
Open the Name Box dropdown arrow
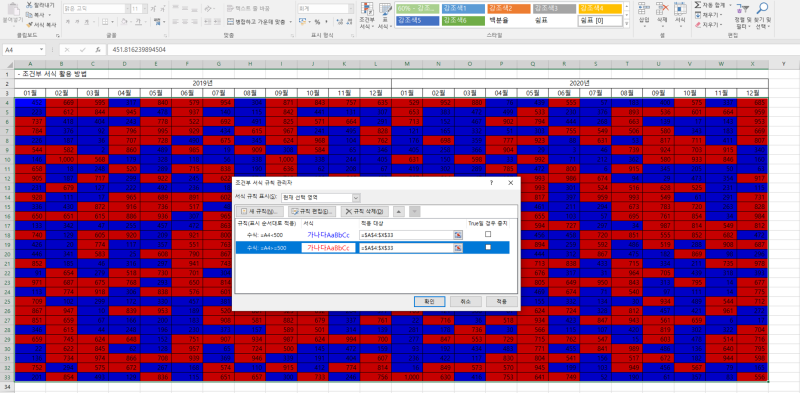click(x=42, y=50)
